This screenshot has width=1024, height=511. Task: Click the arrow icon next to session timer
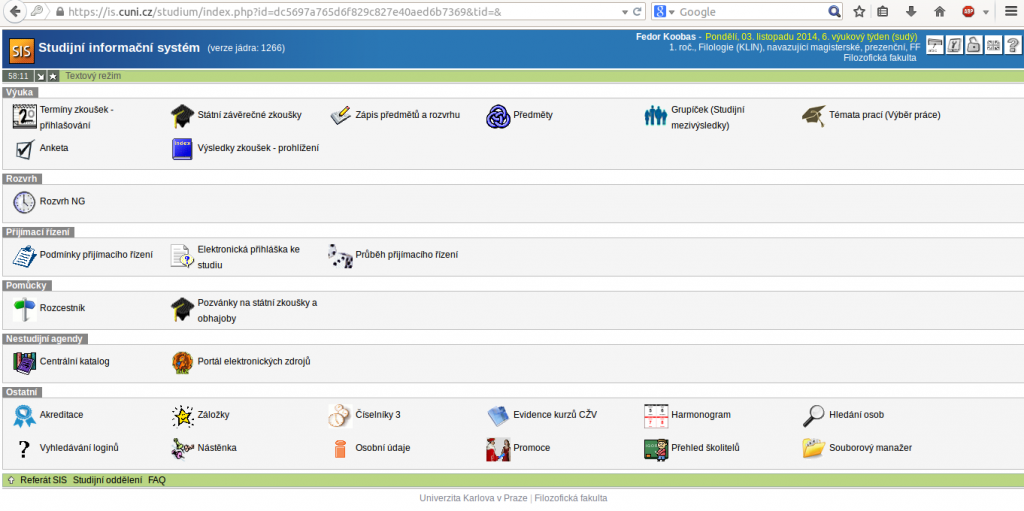(x=41, y=76)
